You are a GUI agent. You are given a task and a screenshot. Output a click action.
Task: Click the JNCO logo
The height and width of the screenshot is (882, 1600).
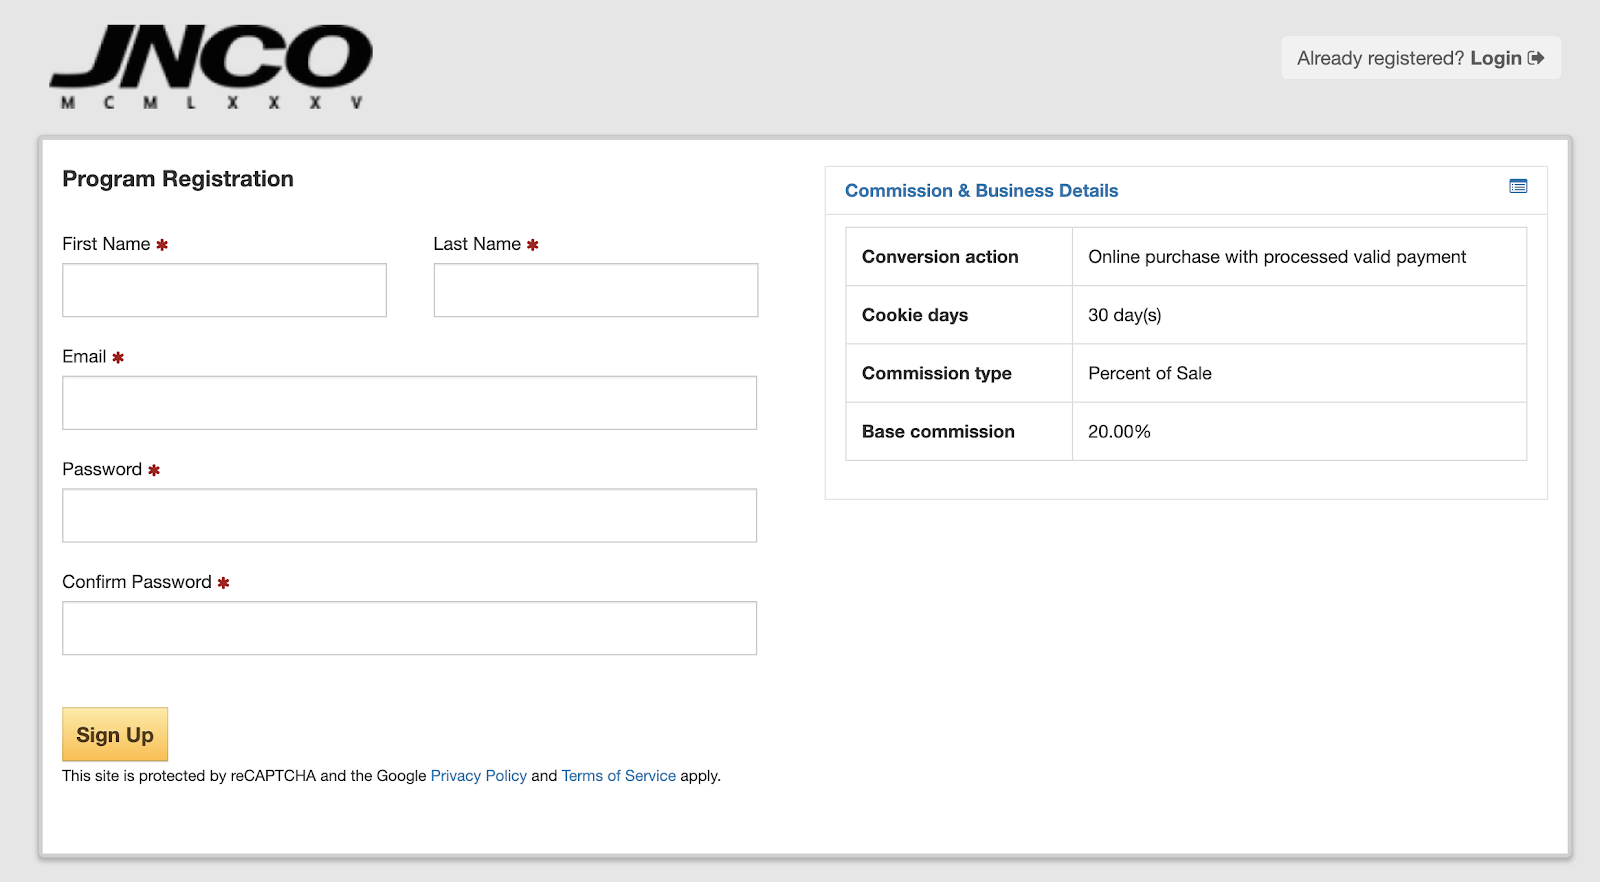coord(211,66)
